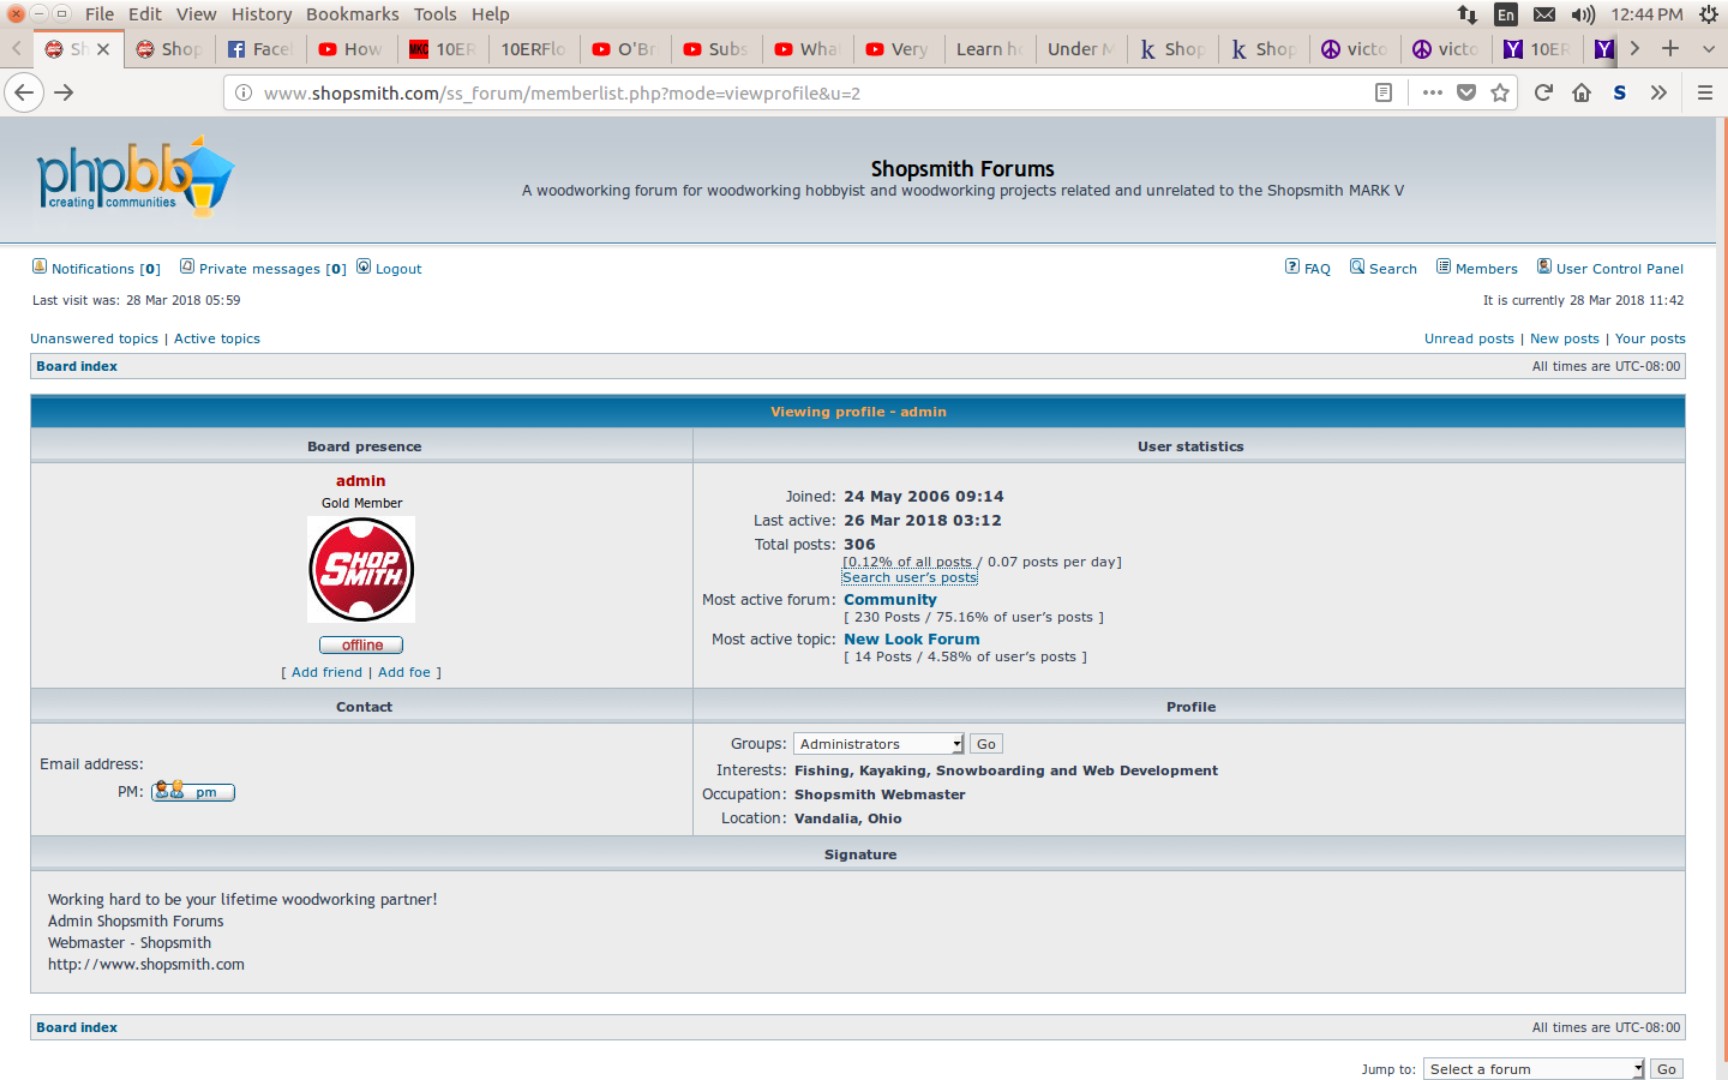Open the Select a forum dropdown
Image resolution: width=1728 pixels, height=1080 pixels.
(1534, 1069)
